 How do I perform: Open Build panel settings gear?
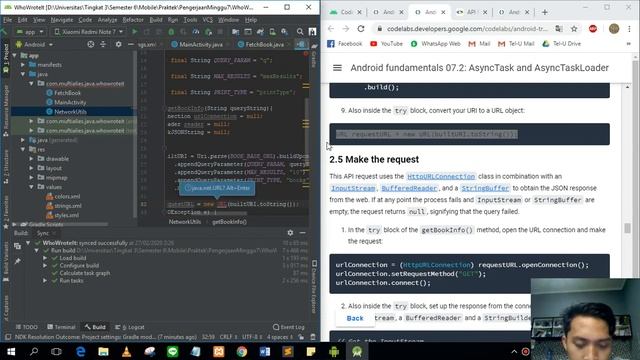point(290,233)
